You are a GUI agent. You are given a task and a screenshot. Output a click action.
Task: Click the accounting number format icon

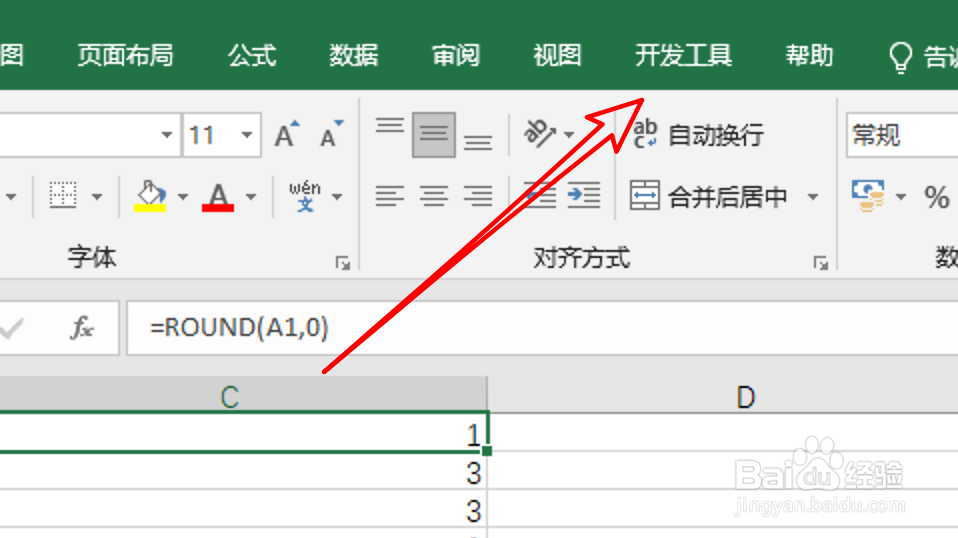[x=868, y=196]
